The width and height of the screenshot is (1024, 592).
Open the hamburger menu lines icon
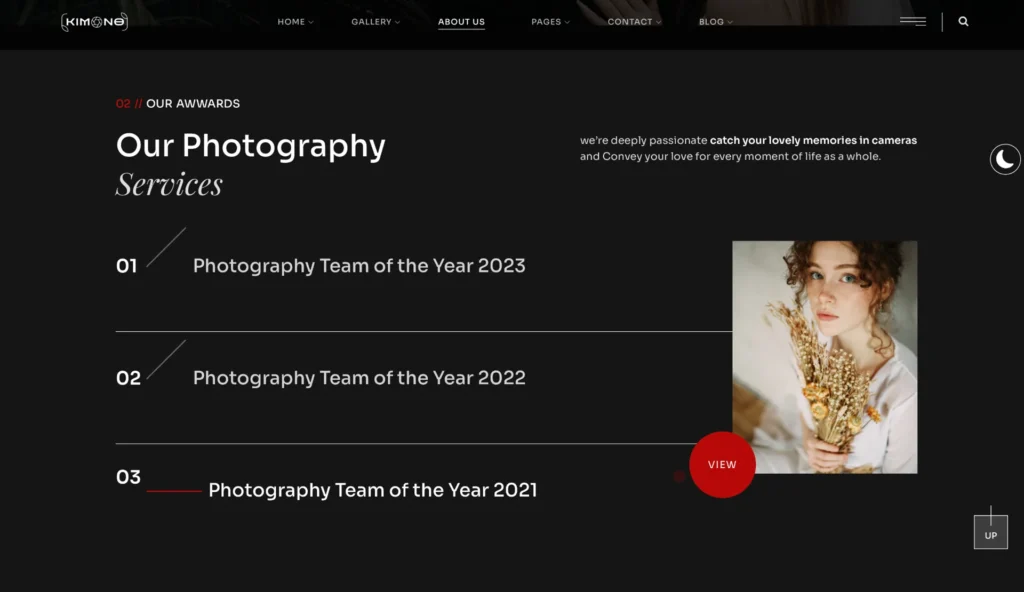912,21
